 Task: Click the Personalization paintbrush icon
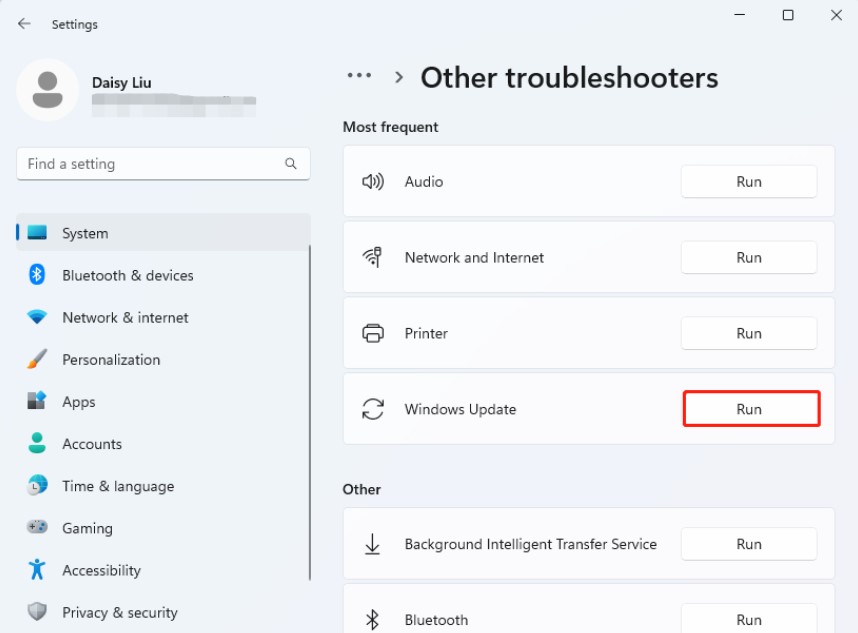[37, 359]
